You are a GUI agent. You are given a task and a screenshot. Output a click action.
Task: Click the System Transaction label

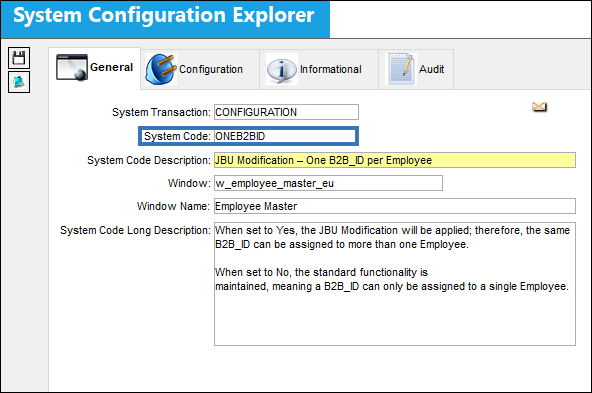click(x=161, y=113)
